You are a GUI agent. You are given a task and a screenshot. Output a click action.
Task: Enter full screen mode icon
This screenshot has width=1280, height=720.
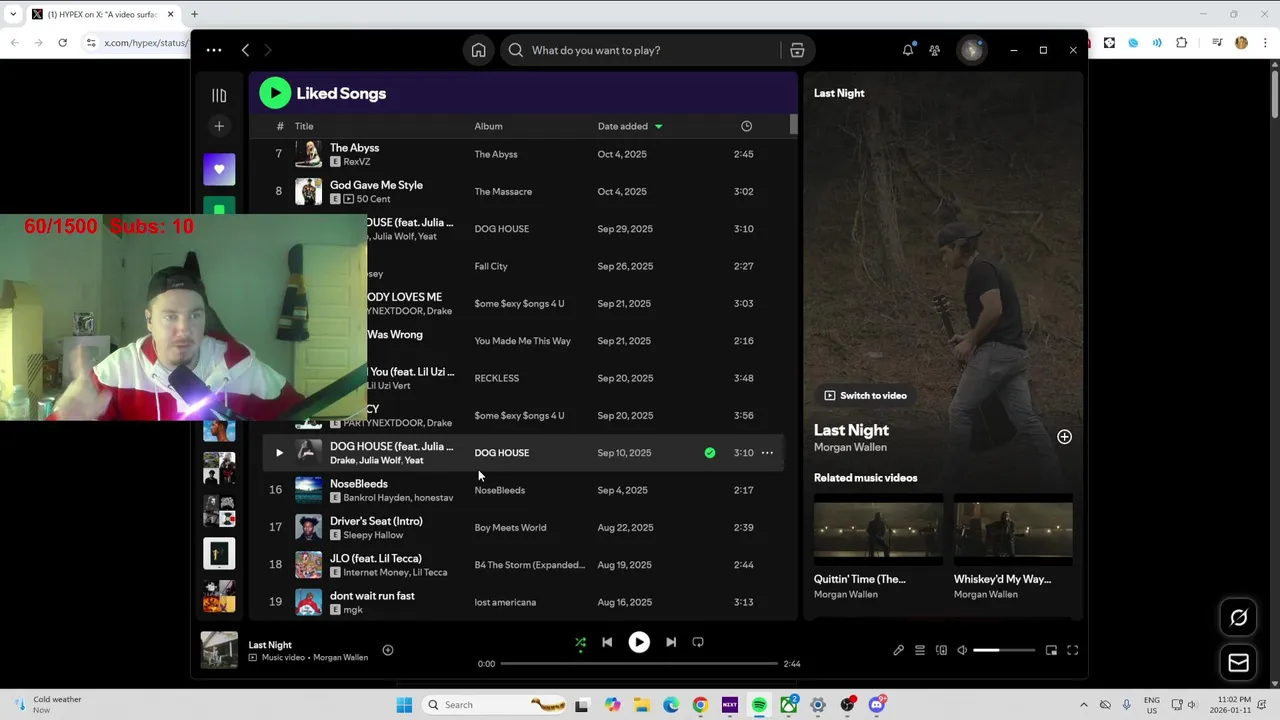[1072, 650]
